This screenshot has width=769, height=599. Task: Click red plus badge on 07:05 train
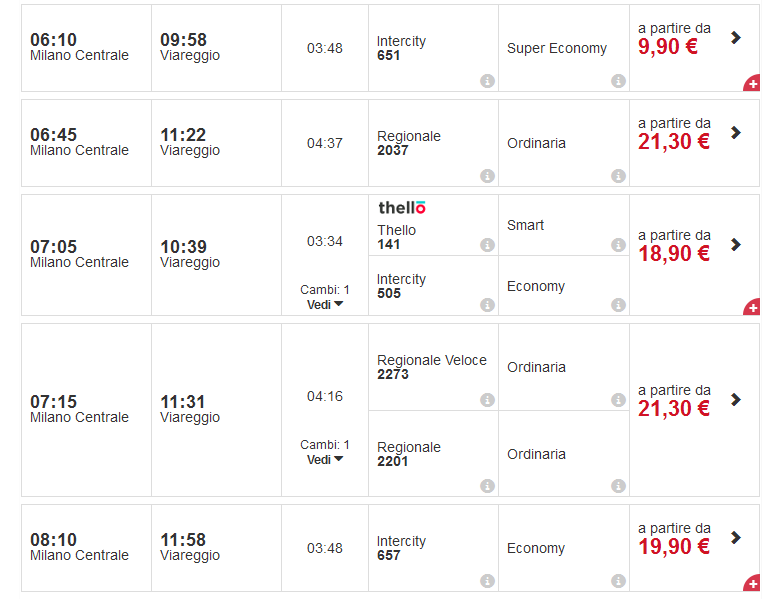752,308
